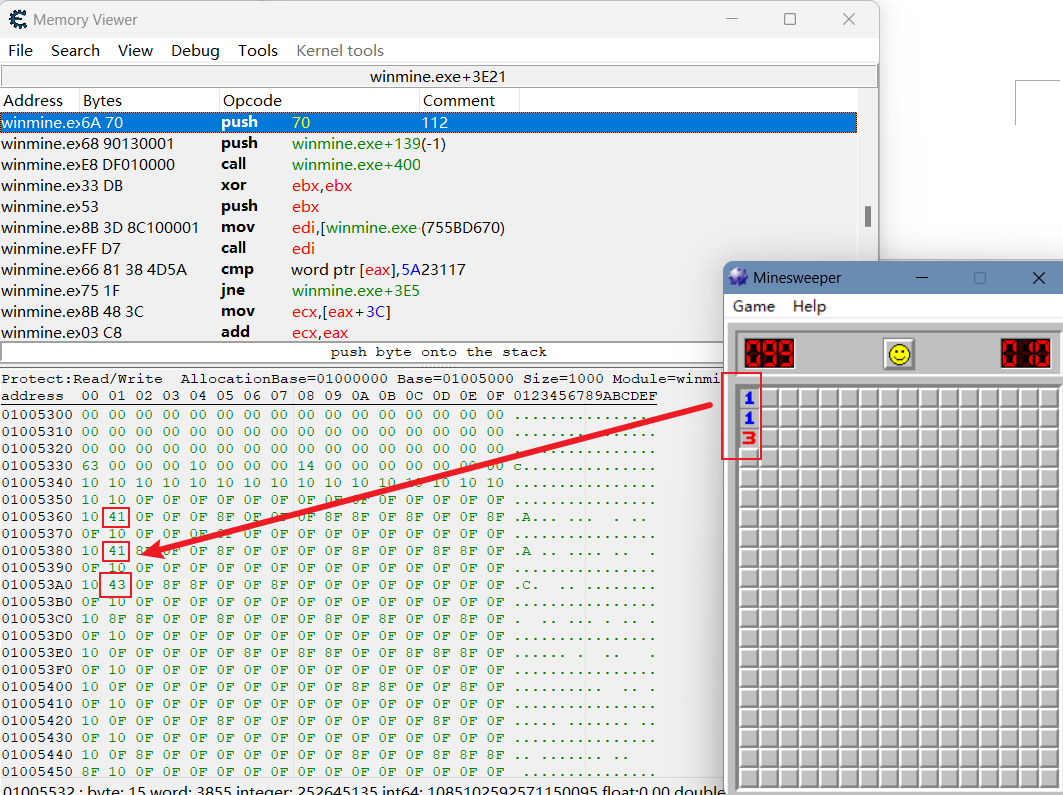
Task: Click the Minesweeper mine icon in title bar
Action: (739, 277)
